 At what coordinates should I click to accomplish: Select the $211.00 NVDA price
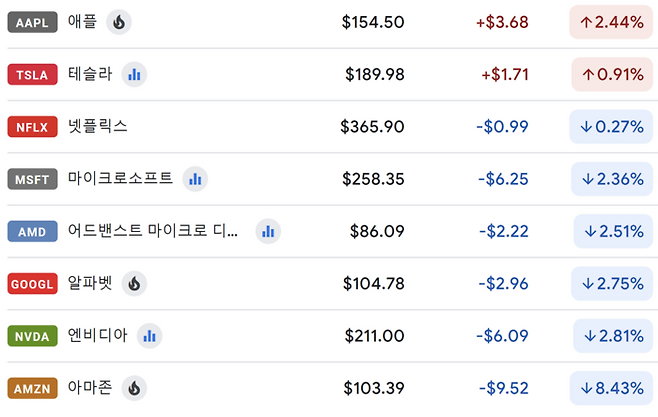tap(374, 336)
